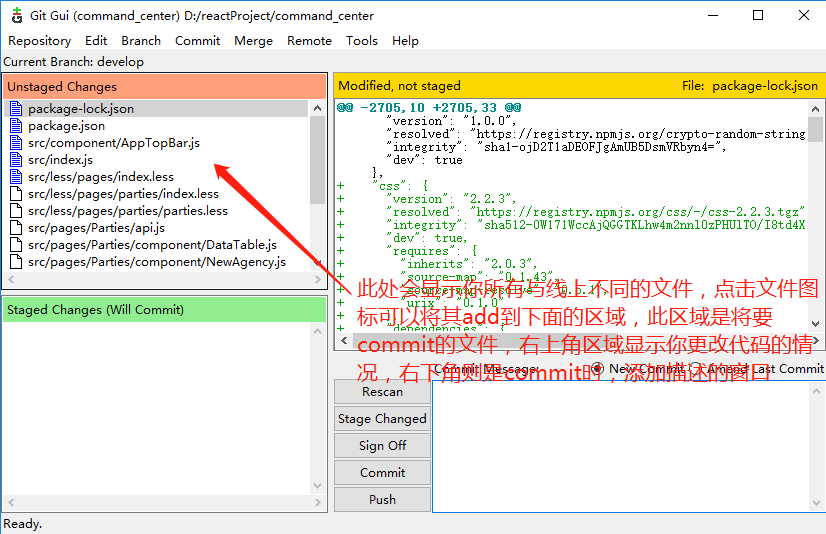Open the Repository menu

pos(40,41)
